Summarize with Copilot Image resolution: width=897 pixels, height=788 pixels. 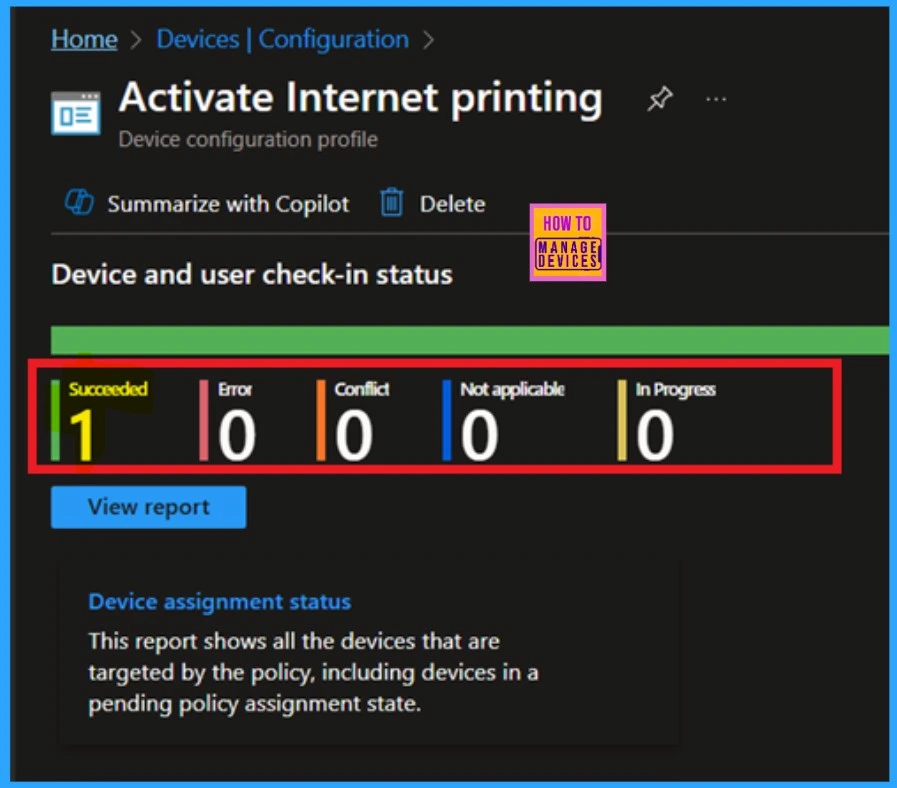228,204
